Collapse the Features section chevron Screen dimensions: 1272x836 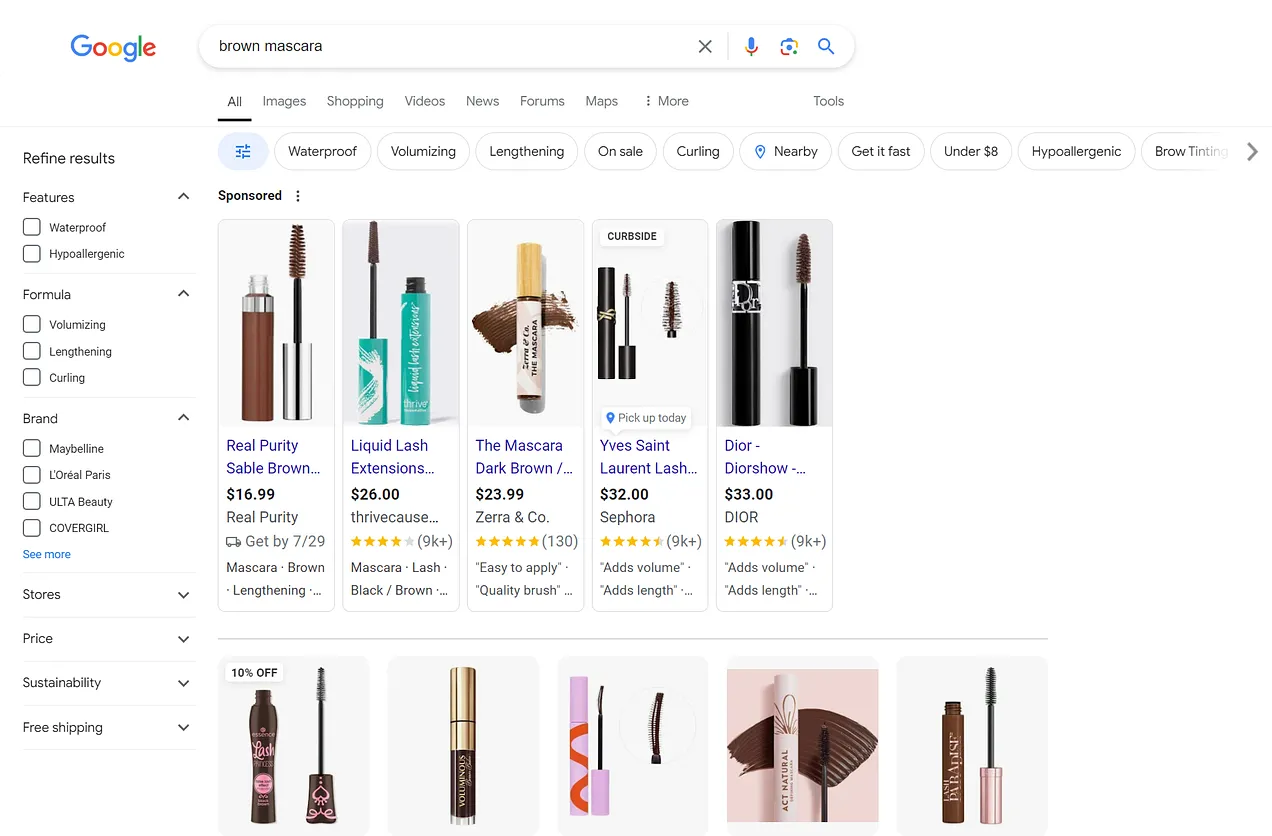click(x=183, y=197)
